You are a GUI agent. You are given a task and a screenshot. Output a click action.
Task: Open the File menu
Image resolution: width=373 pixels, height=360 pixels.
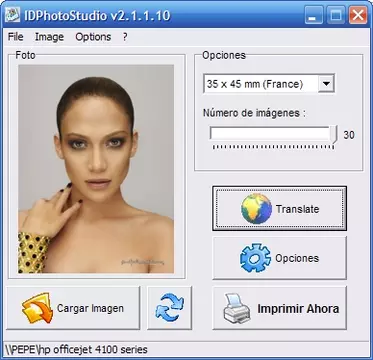point(16,37)
